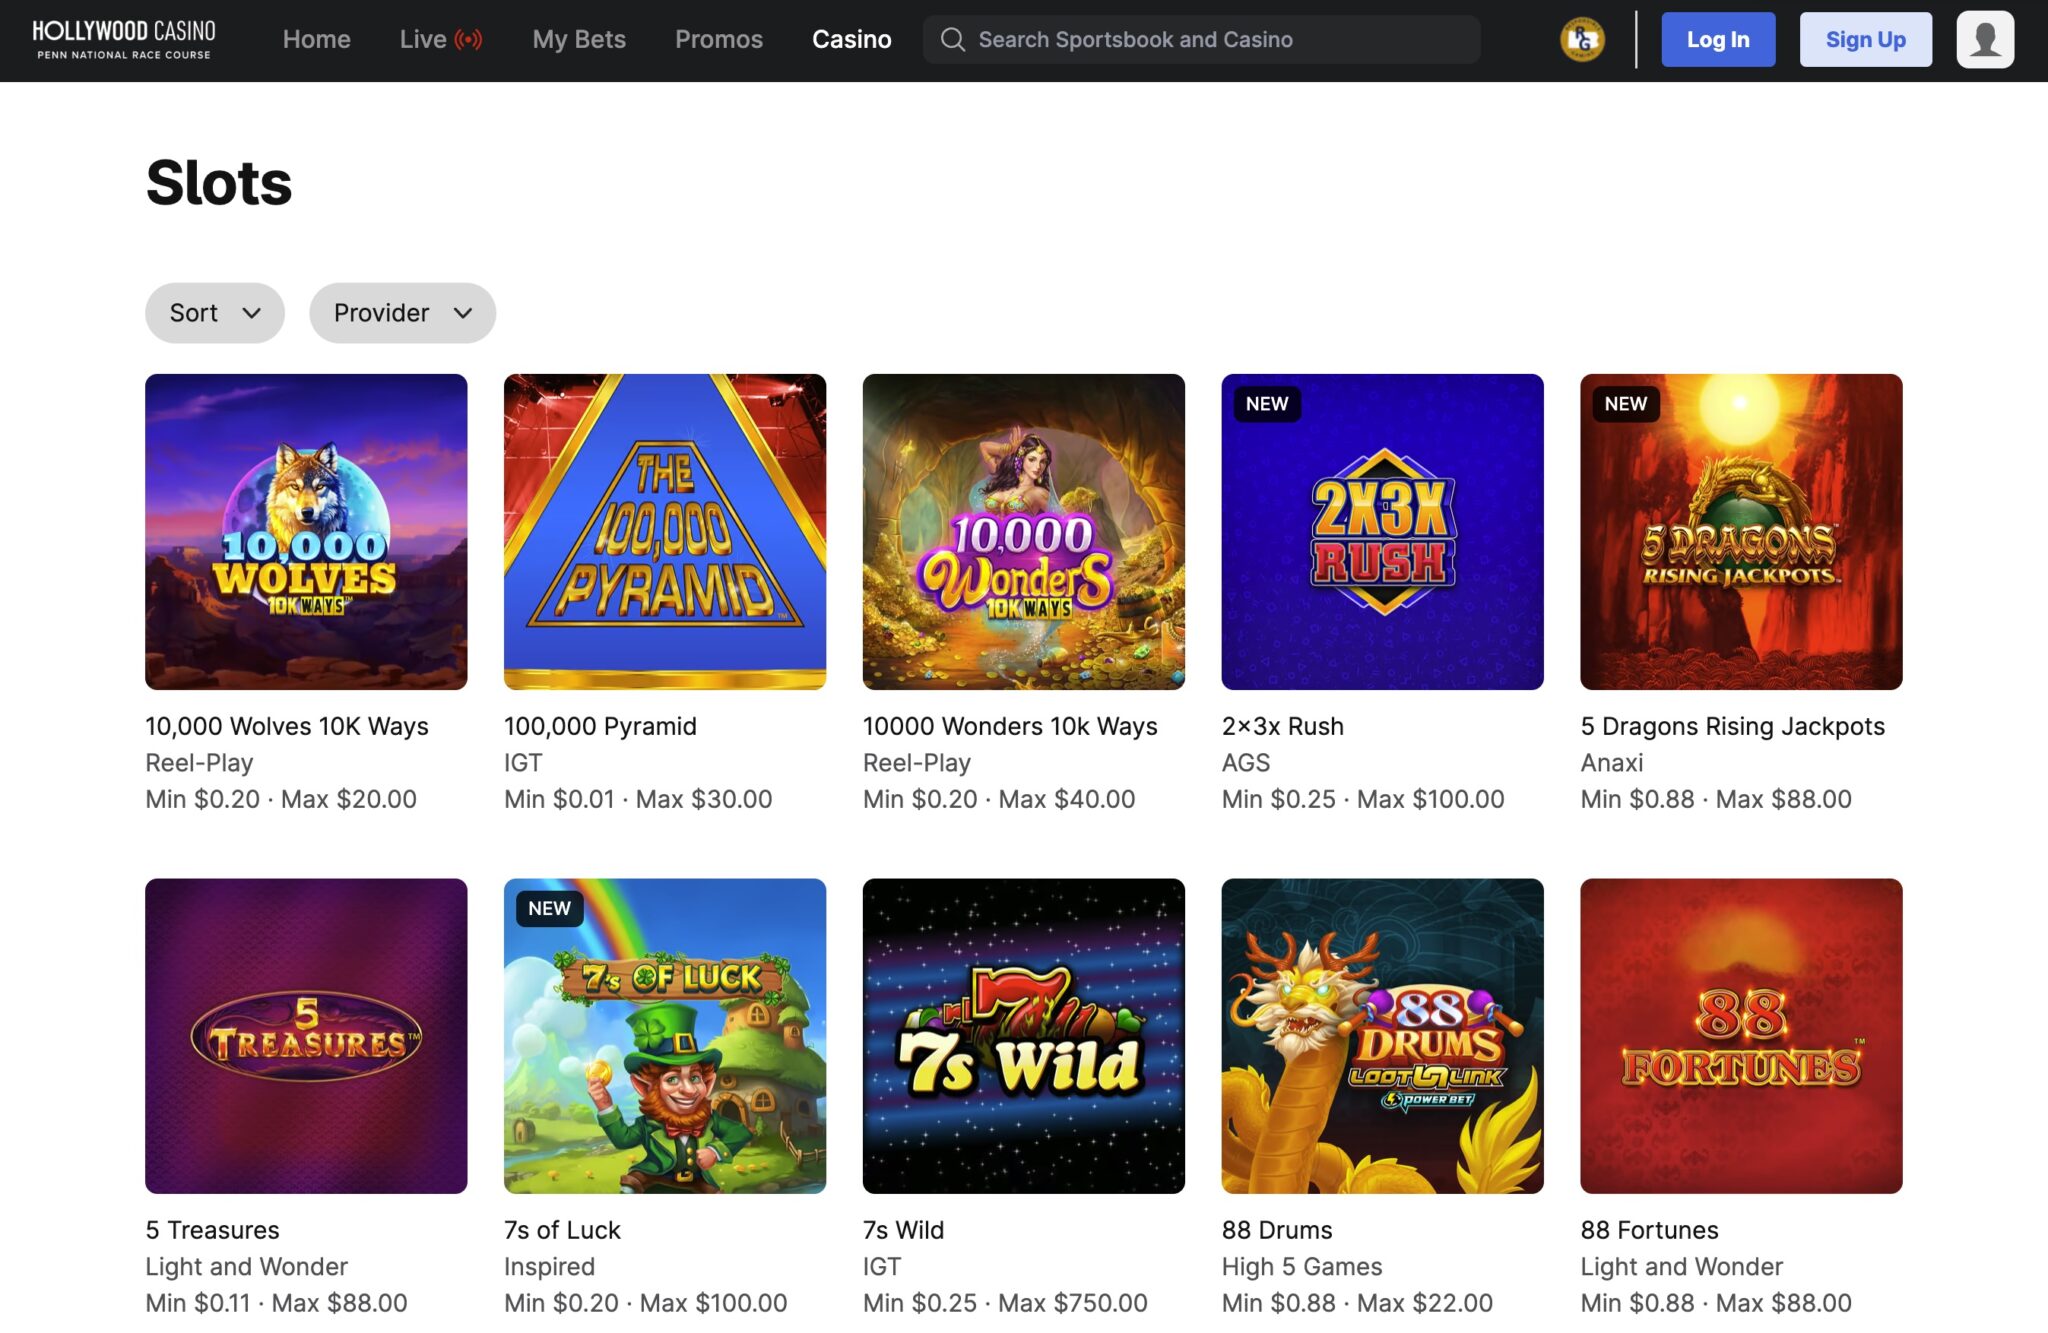
Task: Open My Bets page
Action: [579, 39]
